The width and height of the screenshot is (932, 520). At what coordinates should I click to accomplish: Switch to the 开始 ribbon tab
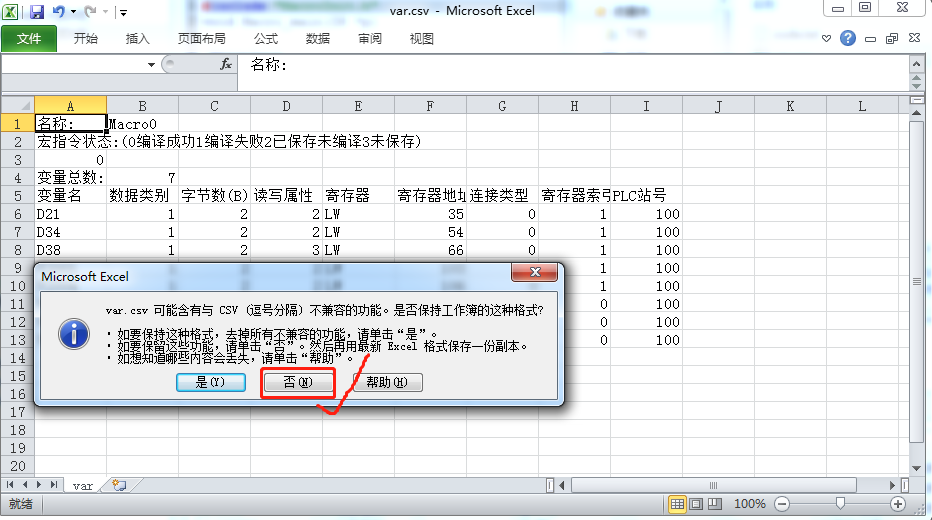(86, 39)
